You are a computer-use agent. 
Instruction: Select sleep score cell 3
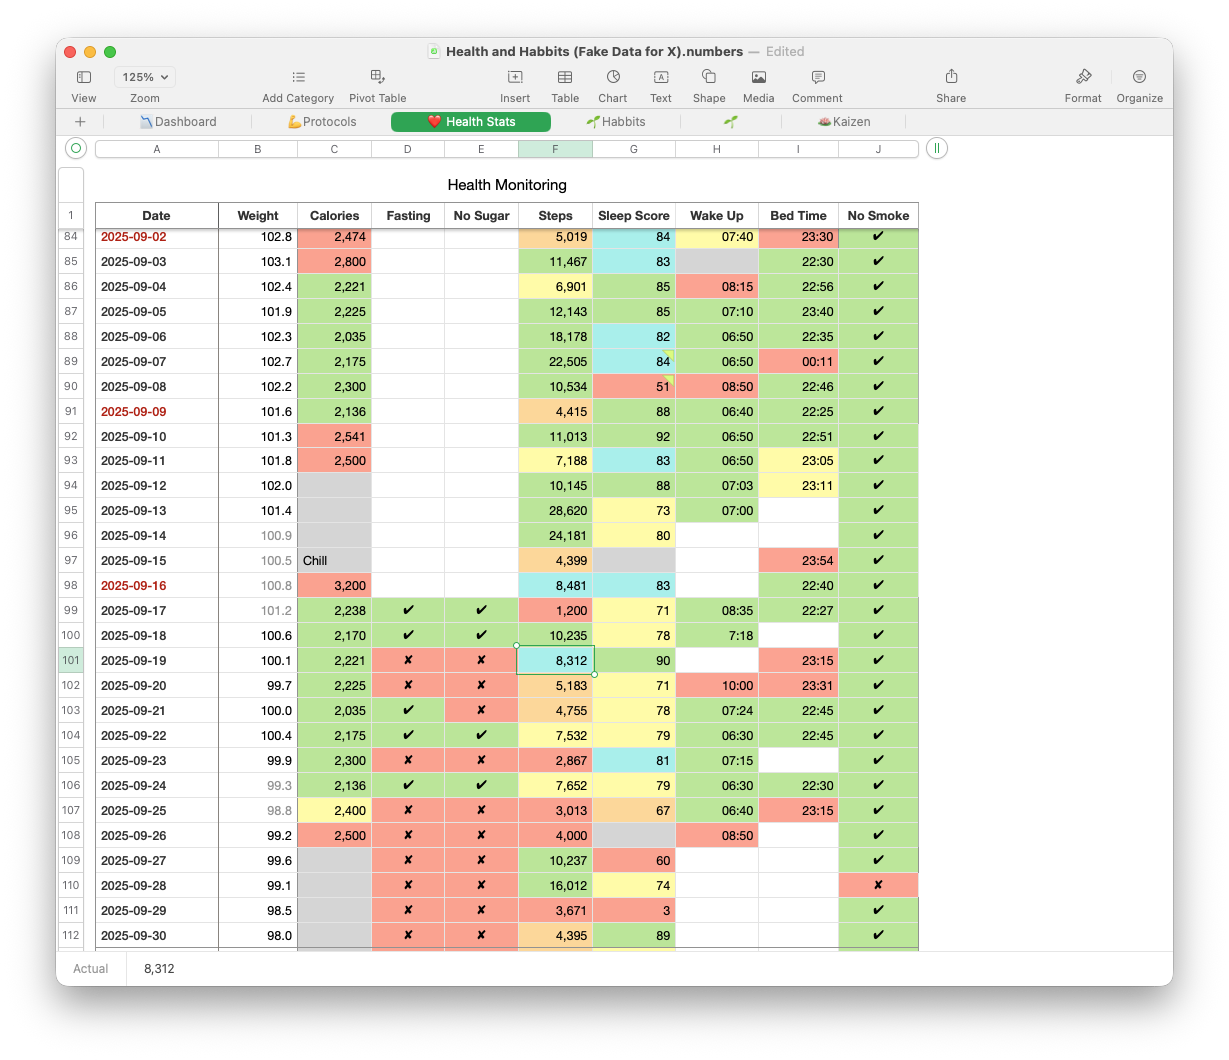coord(634,910)
